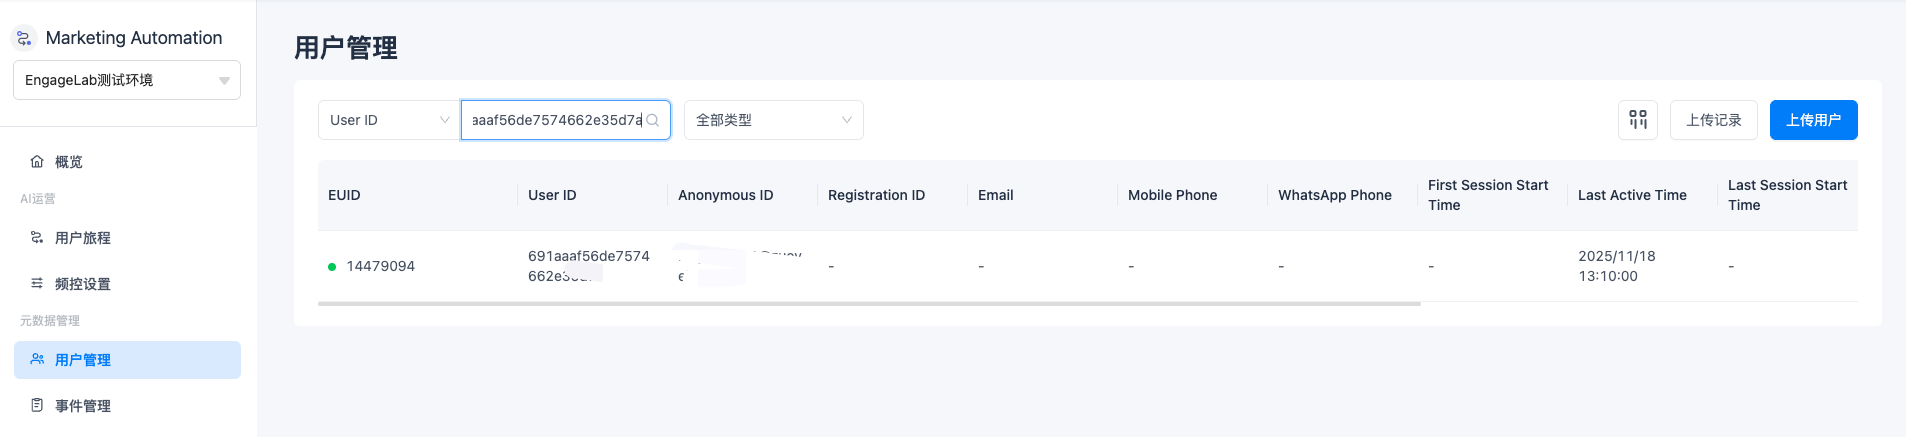Open the 全部类型 filter dropdown
Image resolution: width=1906 pixels, height=437 pixels.
pyautogui.click(x=774, y=120)
